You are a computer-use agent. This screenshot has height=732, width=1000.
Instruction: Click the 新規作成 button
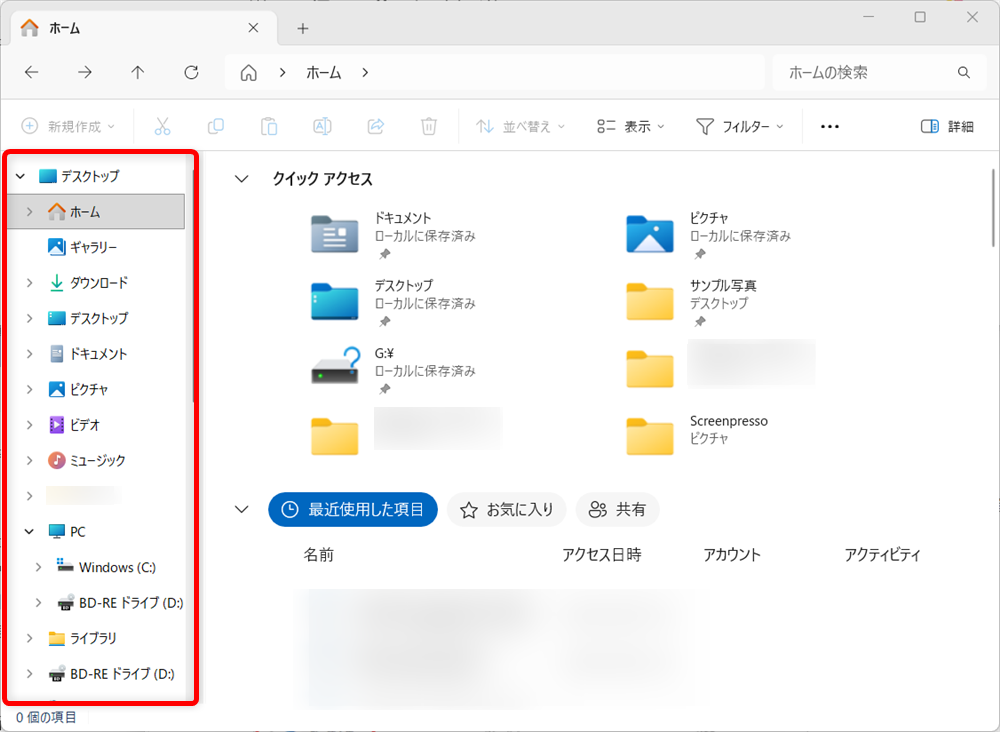point(68,126)
